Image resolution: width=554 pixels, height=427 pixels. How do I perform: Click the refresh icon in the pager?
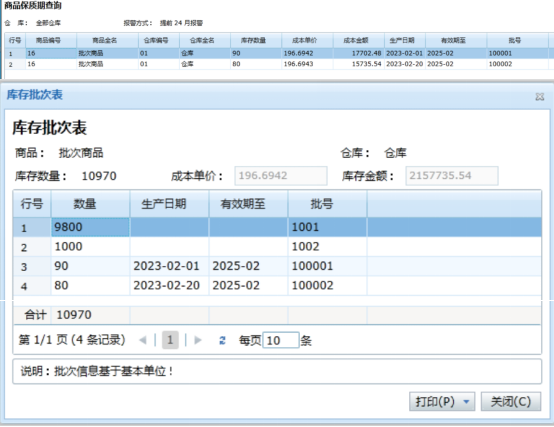coord(222,340)
